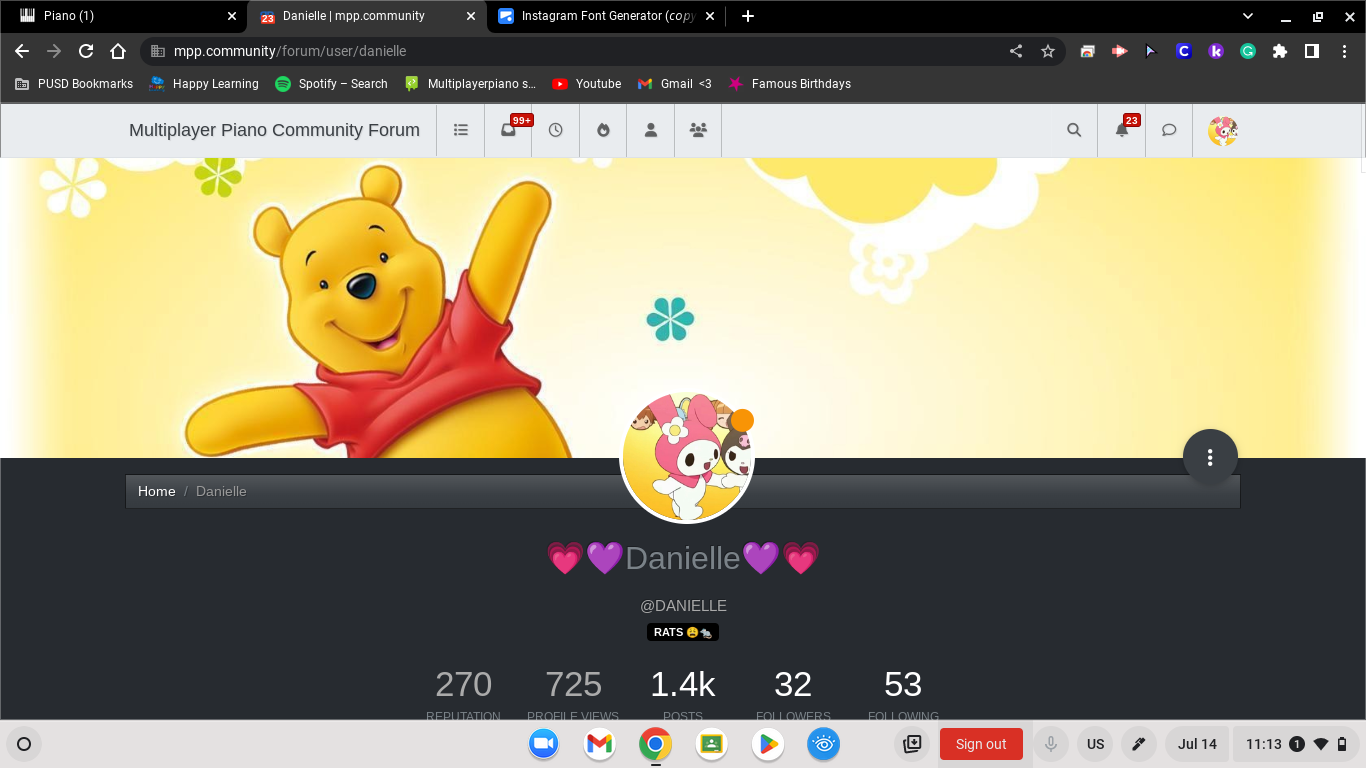The image size is (1366, 768).
Task: Click Danielle's My Melody profile picture
Action: (x=687, y=457)
